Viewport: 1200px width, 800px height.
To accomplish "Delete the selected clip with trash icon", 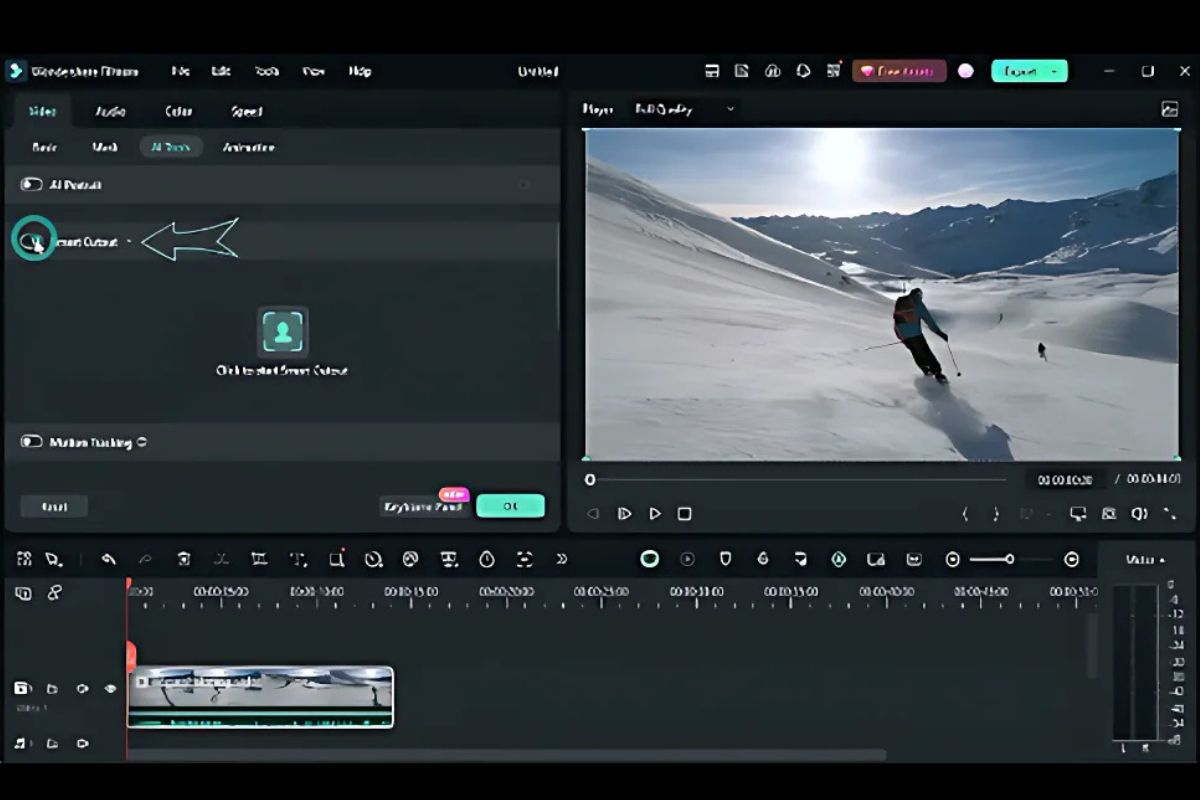I will (x=184, y=559).
